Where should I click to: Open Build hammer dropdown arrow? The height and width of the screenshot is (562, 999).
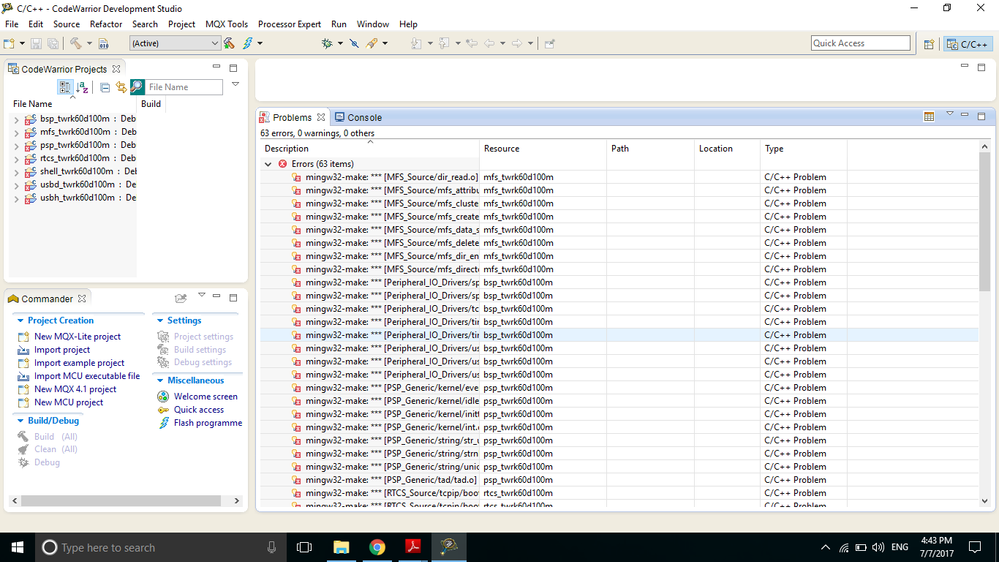89,43
